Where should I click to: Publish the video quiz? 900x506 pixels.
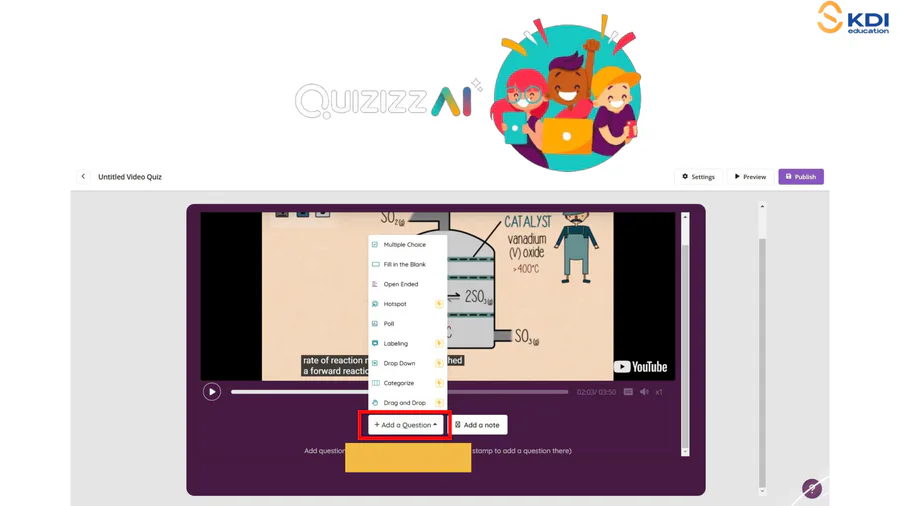(x=801, y=177)
